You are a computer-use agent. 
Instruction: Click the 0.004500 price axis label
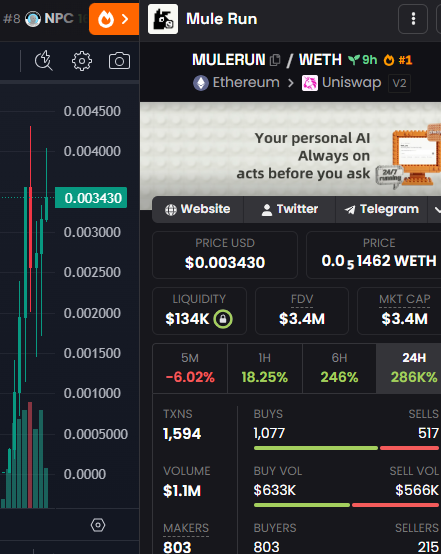(92, 111)
